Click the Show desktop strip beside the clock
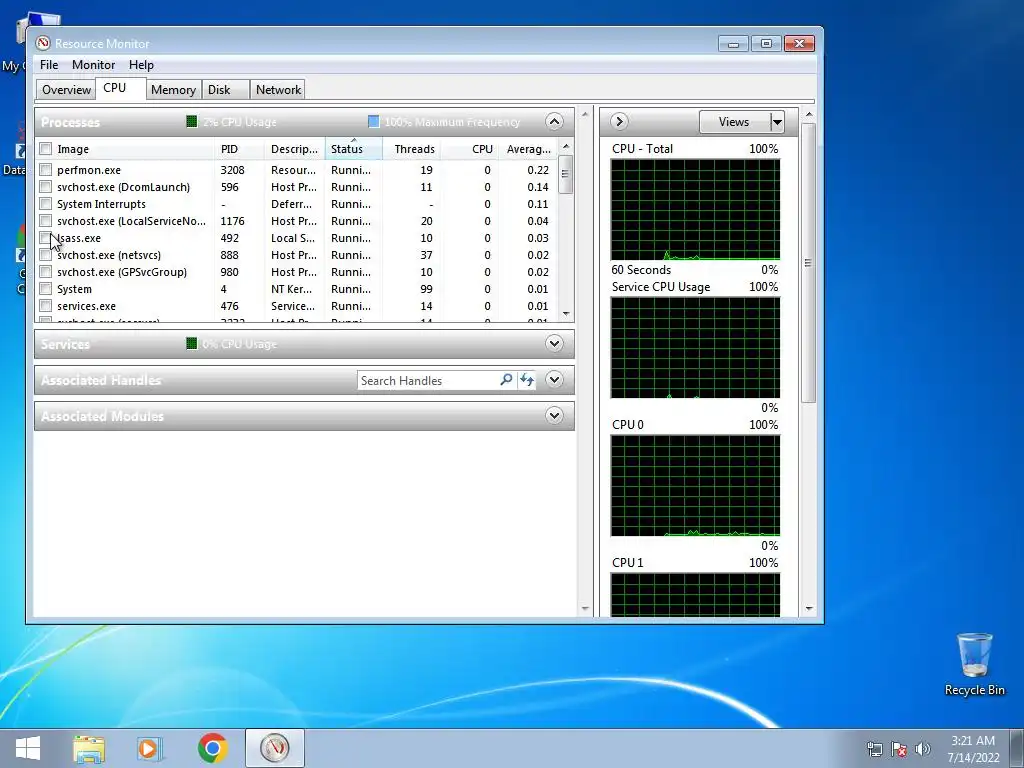The width and height of the screenshot is (1024, 768). coord(1018,748)
